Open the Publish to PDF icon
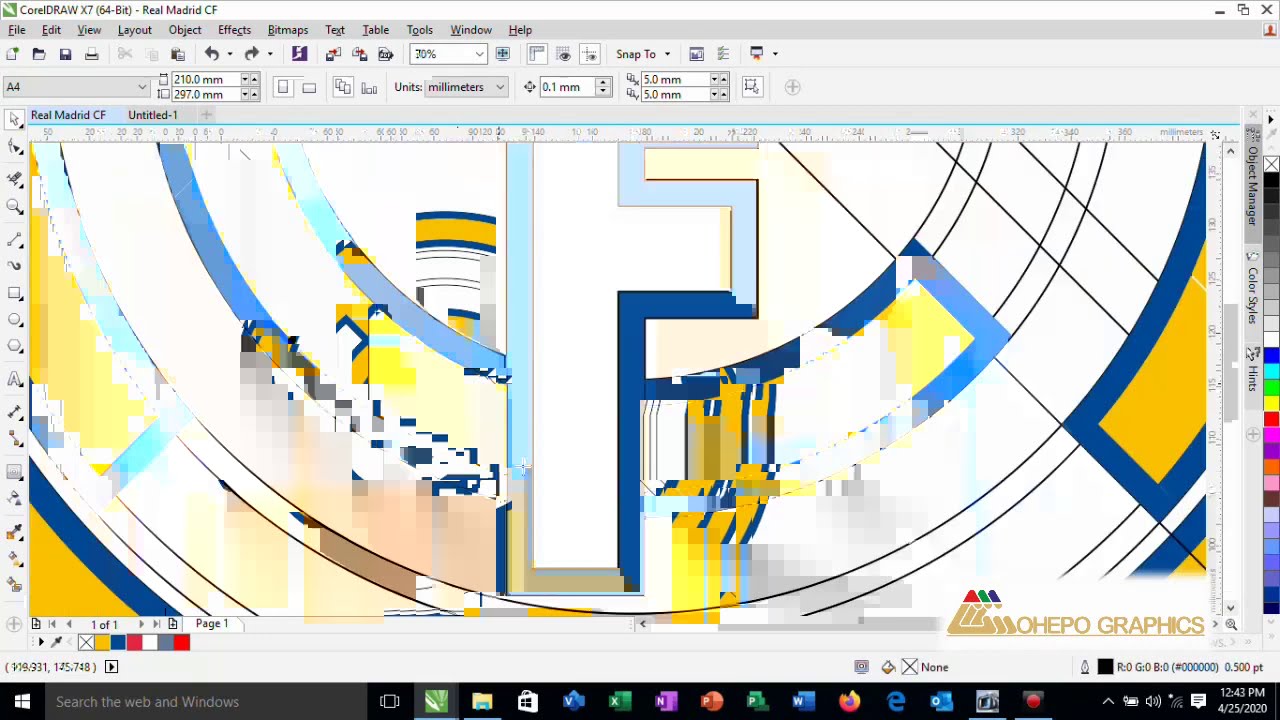Screen dimensions: 1280x720 coord(385,54)
